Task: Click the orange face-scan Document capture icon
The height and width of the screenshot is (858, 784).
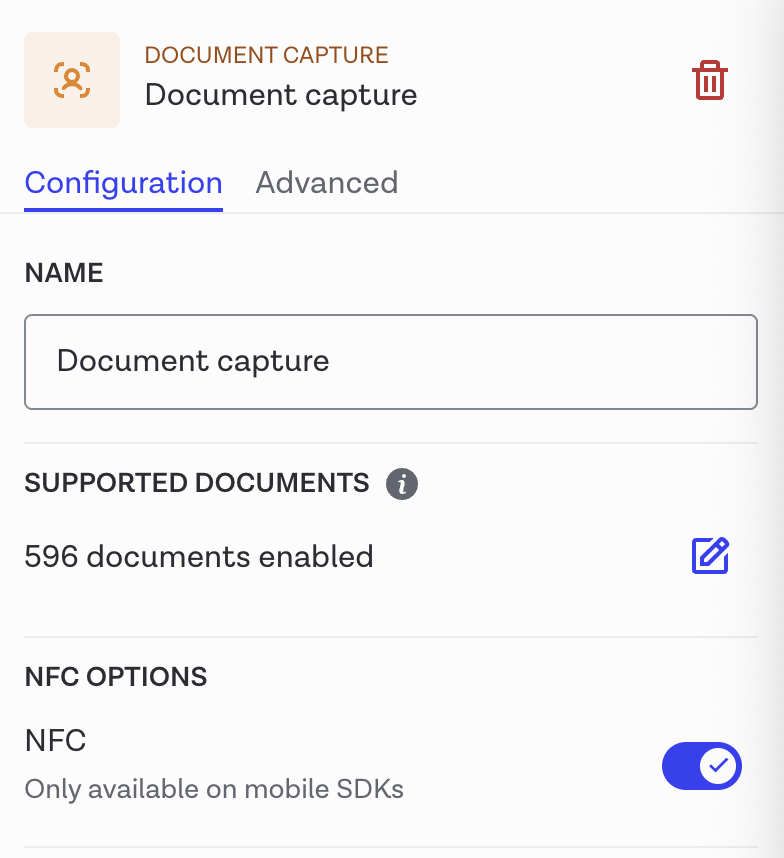Action: tap(72, 80)
